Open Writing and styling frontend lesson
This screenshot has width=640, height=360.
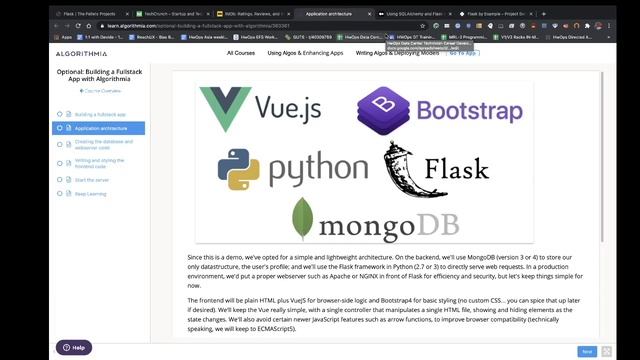click(99, 163)
